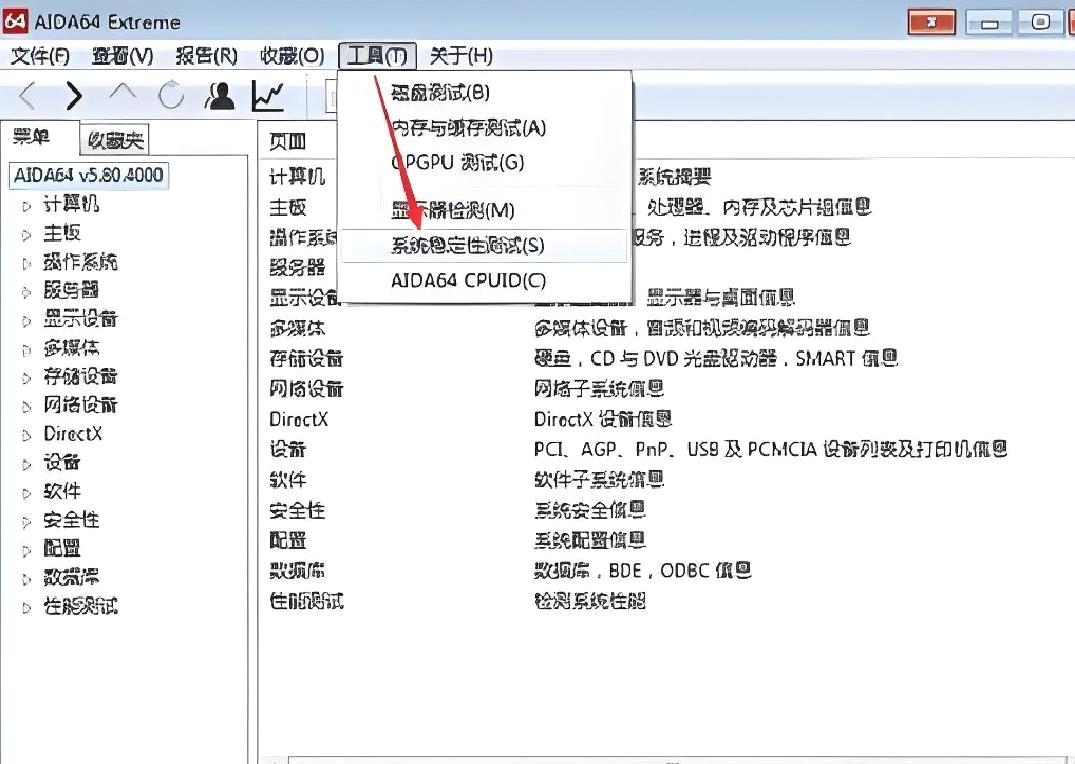Switch to the 收藏夹 tab

(115, 141)
